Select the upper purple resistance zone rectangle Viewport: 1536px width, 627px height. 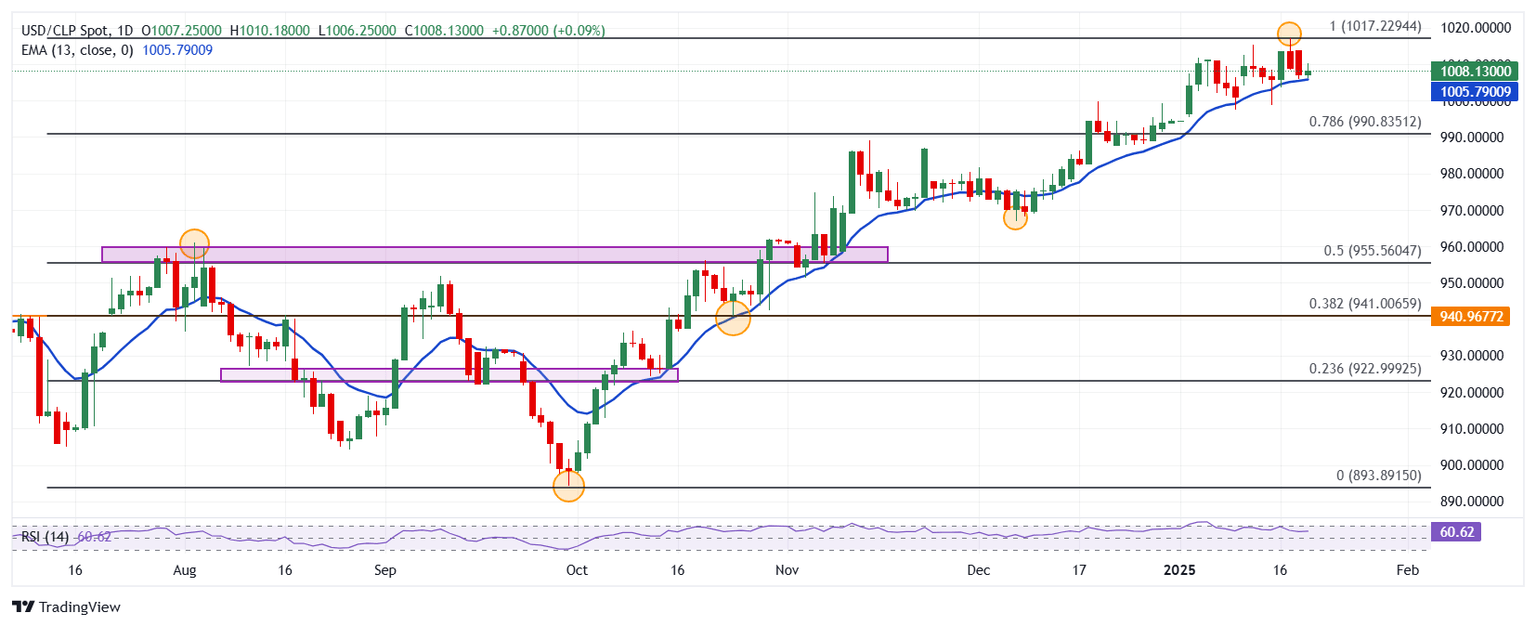click(x=494, y=255)
